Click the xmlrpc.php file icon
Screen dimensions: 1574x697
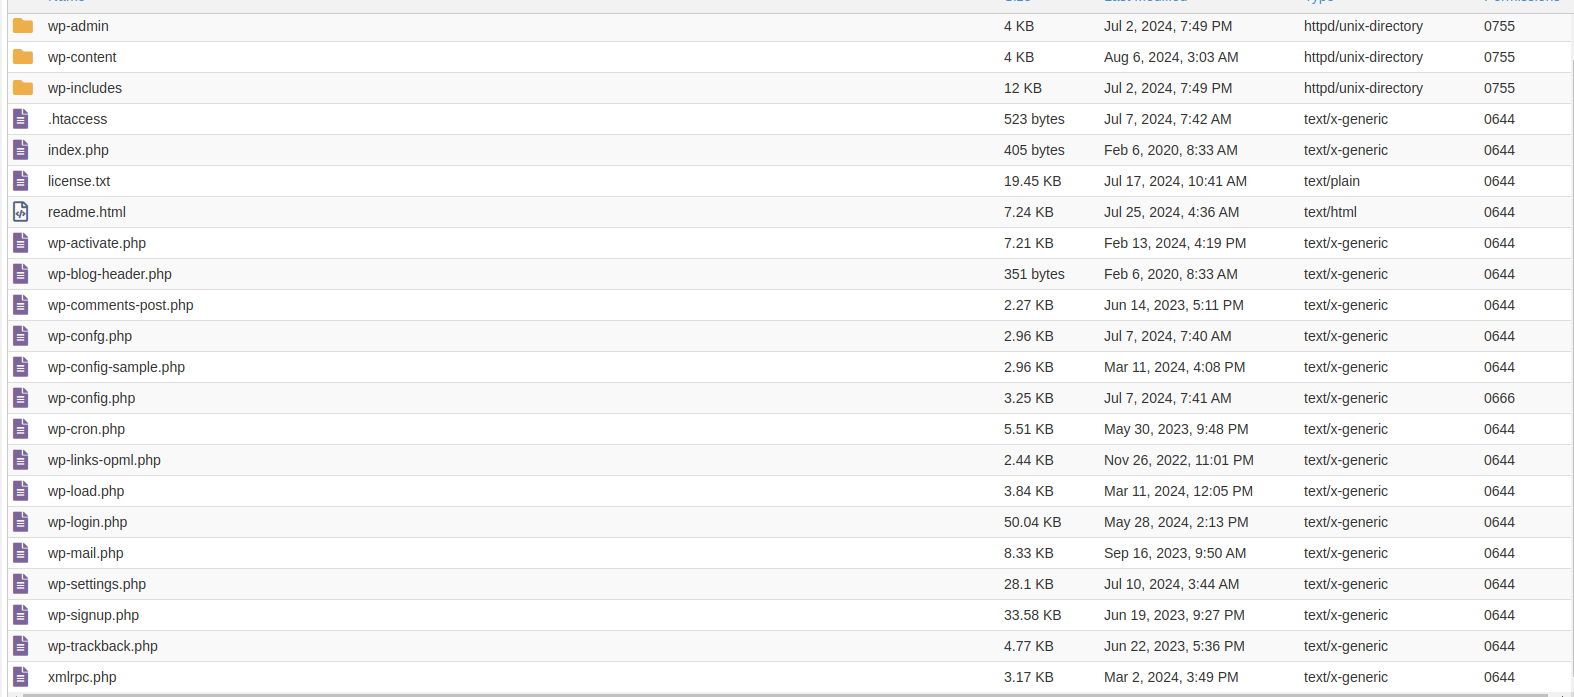pos(21,677)
